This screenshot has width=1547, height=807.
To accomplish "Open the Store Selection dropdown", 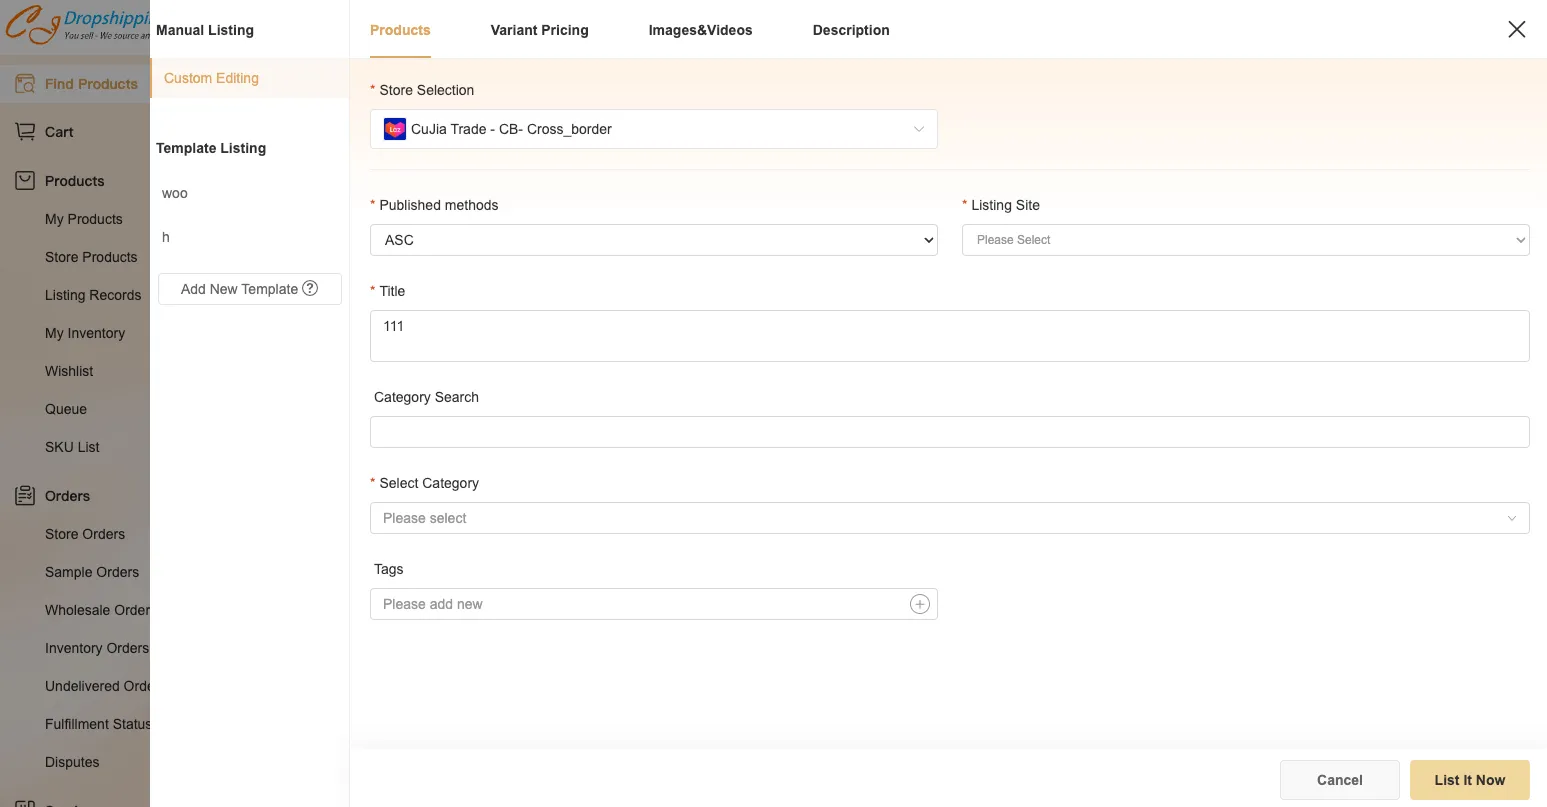I will pos(653,129).
